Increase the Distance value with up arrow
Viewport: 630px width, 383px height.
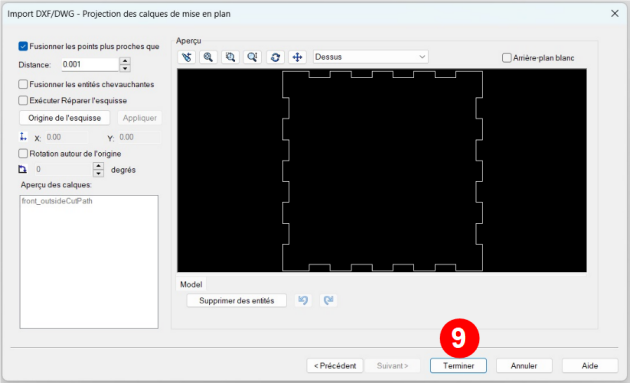tap(125, 61)
